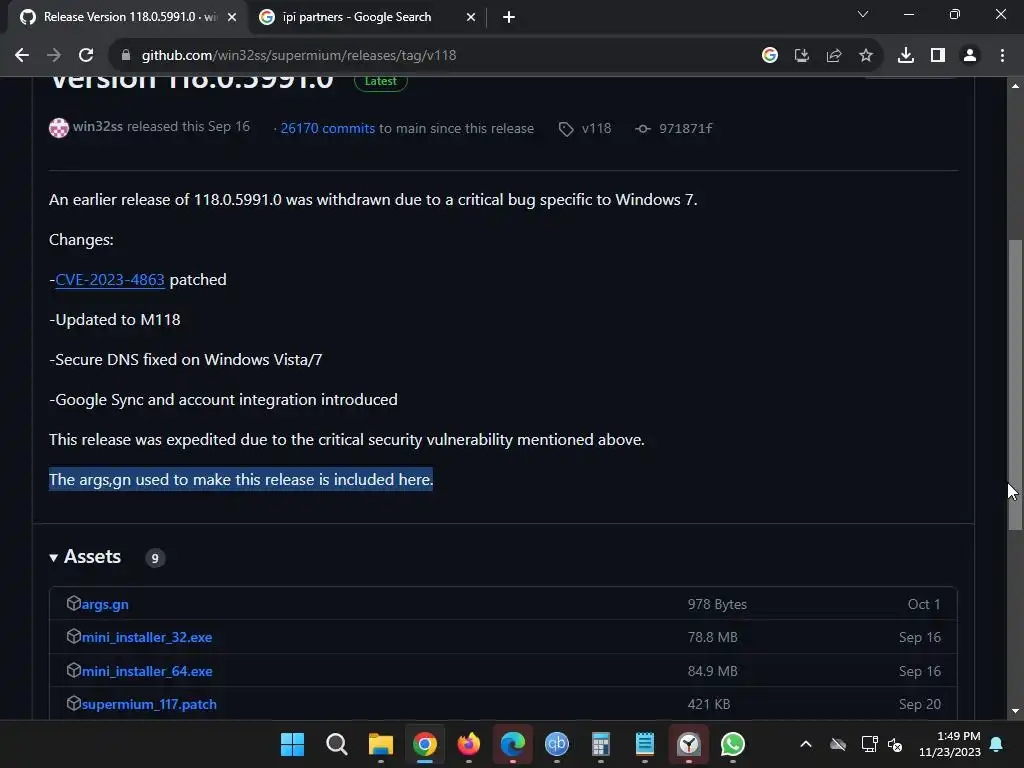The width and height of the screenshot is (1024, 768).
Task: Click the lock icon in address bar
Action: [x=126, y=56]
